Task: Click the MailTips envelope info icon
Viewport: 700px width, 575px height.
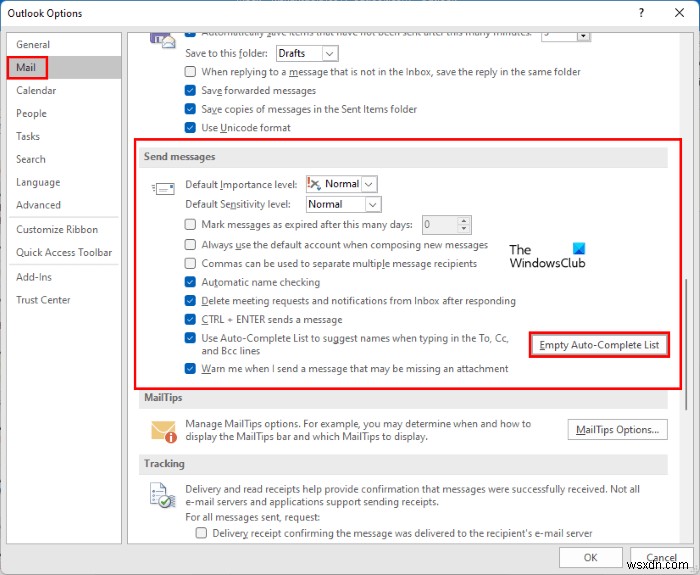Action: pos(163,431)
